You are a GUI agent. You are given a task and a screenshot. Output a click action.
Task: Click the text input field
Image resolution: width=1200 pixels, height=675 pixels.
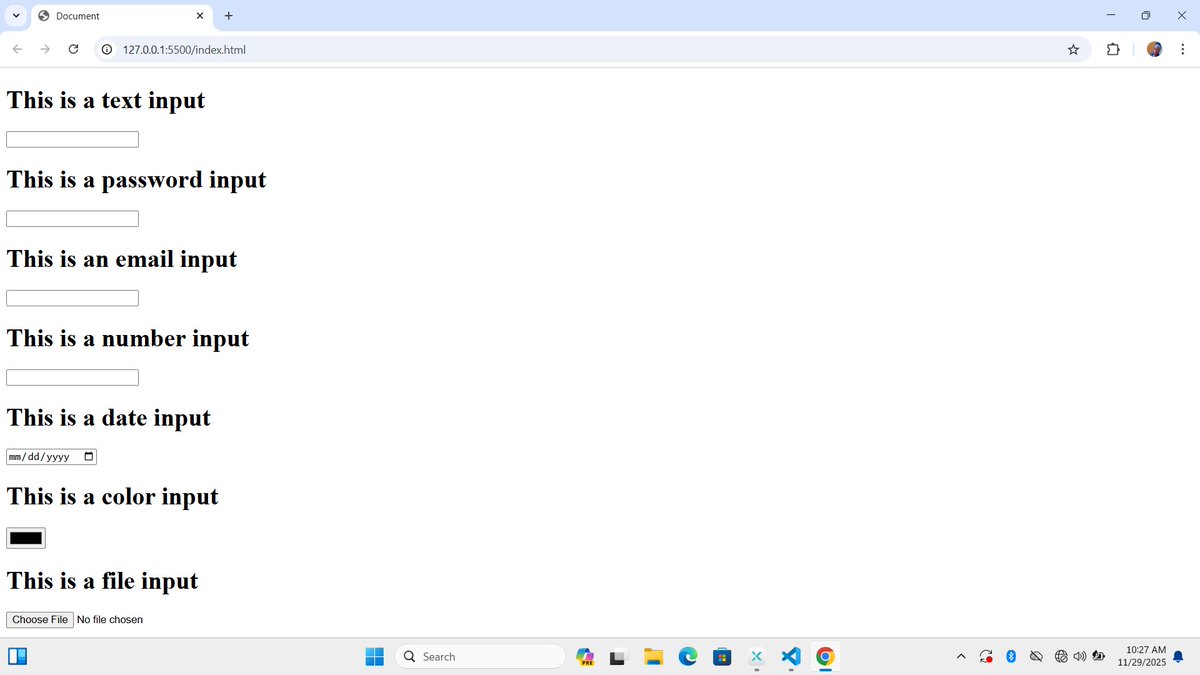pyautogui.click(x=72, y=139)
